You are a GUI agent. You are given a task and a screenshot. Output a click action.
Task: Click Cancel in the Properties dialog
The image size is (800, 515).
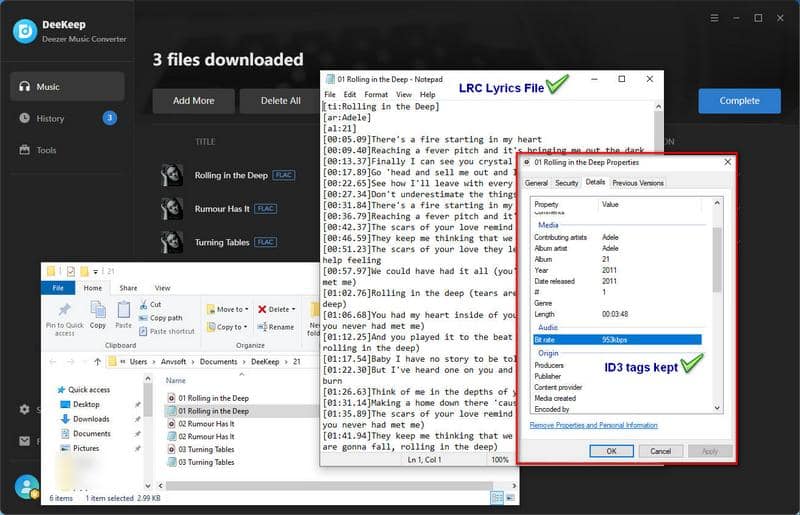(x=660, y=451)
